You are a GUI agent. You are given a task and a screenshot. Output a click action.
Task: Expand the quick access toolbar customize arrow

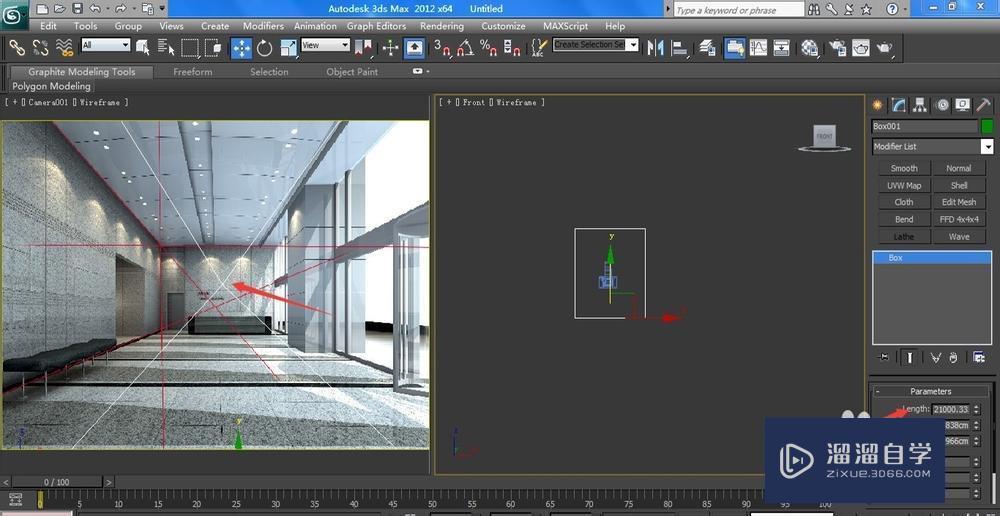pos(162,9)
